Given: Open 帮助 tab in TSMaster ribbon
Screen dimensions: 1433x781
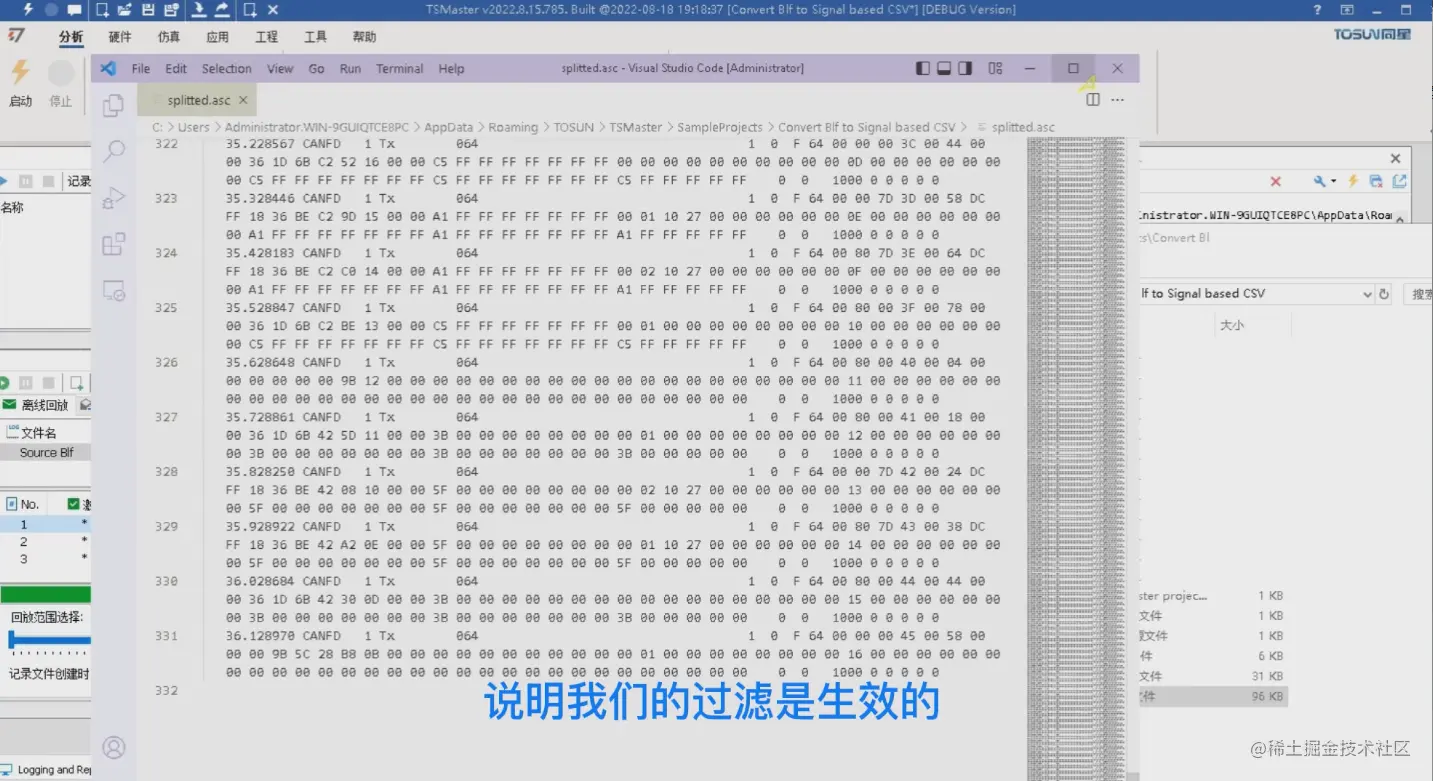Looking at the screenshot, I should point(365,37).
